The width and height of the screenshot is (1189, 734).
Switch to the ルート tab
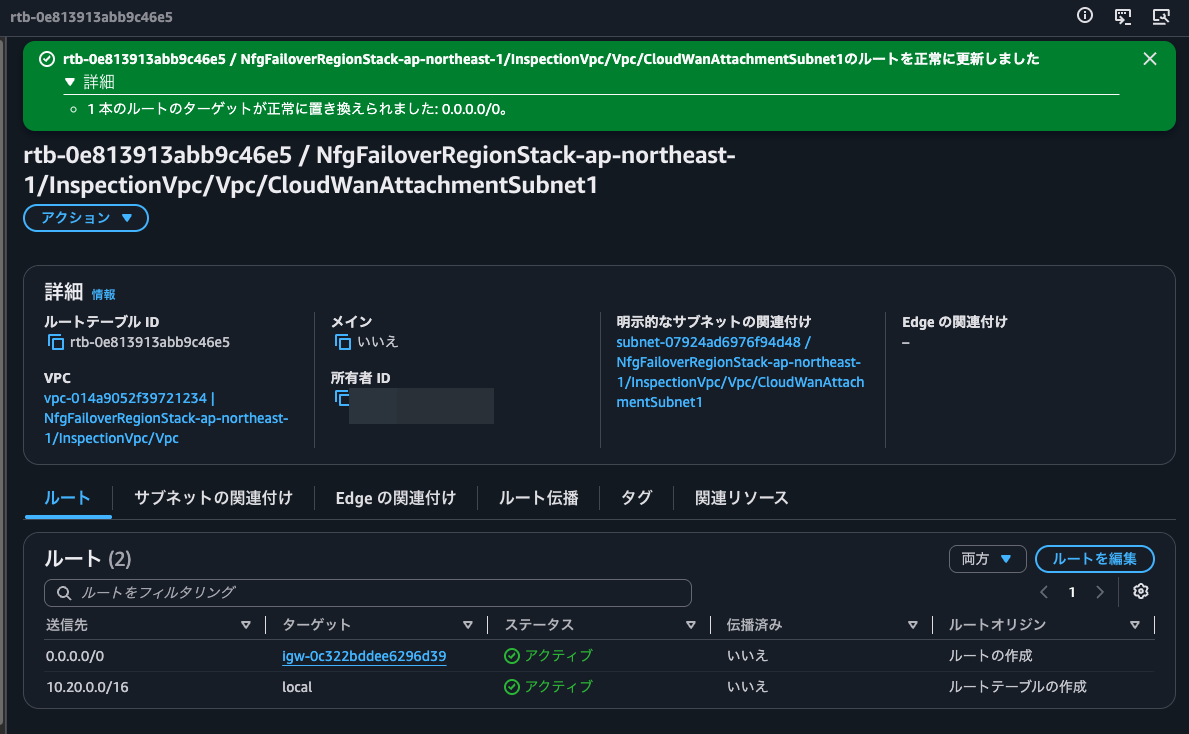(x=67, y=497)
